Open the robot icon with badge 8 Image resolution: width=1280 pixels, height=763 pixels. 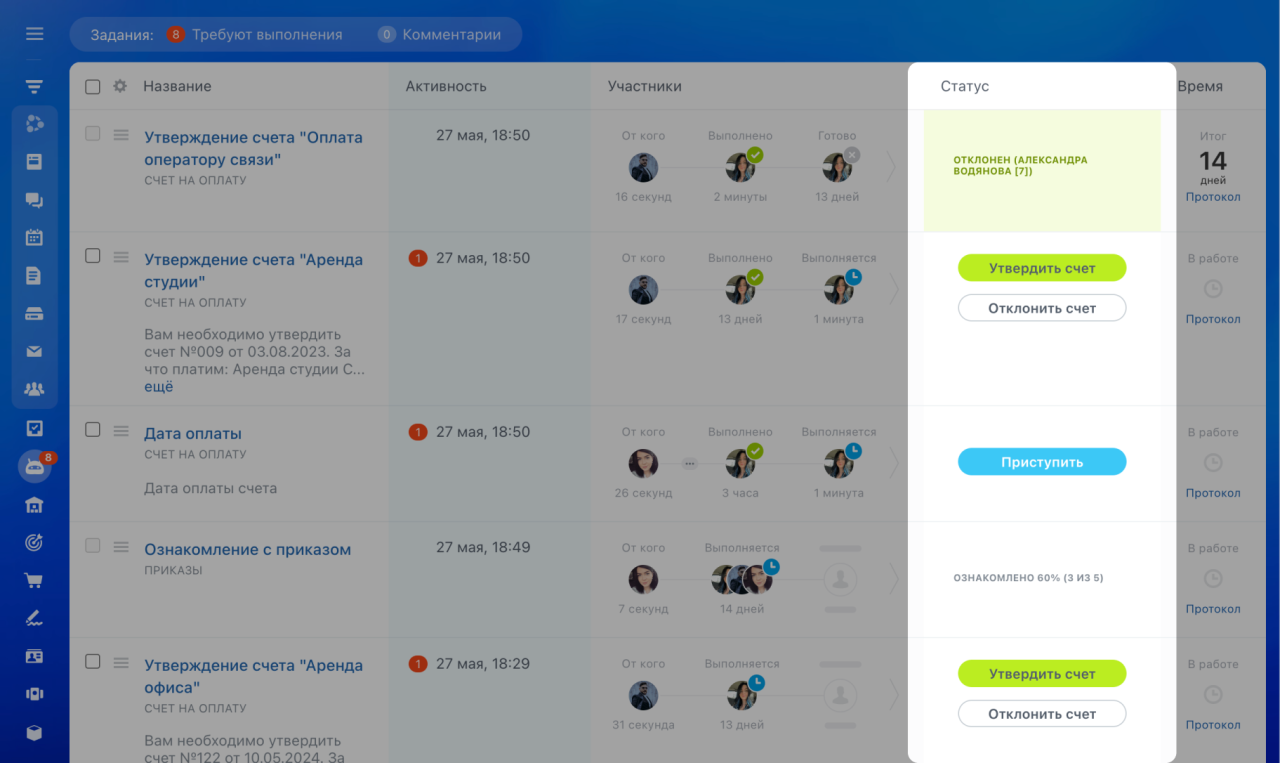(x=34, y=467)
